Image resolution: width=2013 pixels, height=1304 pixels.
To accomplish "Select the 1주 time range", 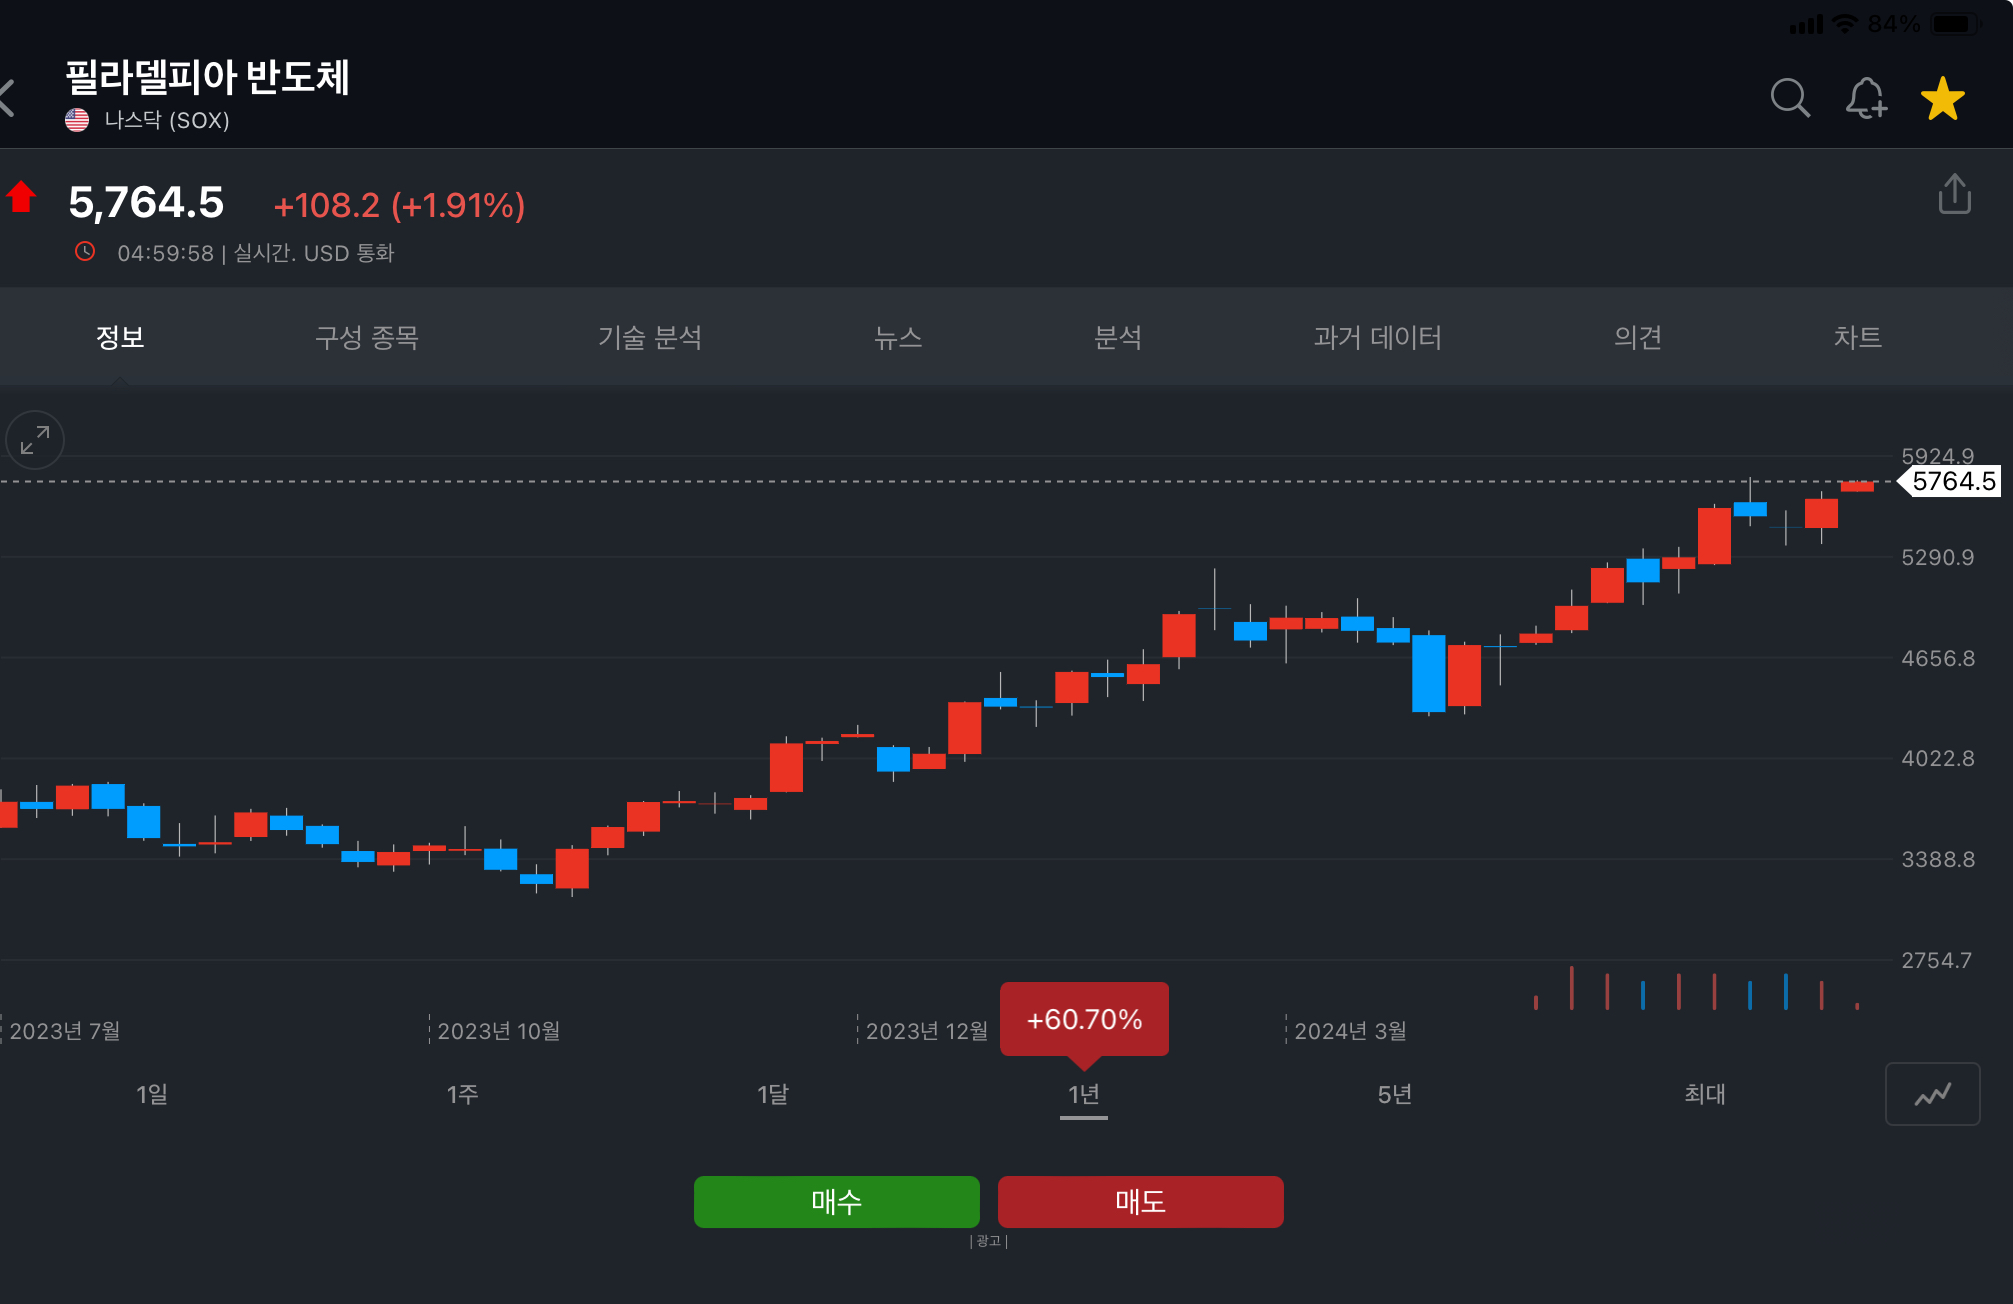I will point(462,1094).
